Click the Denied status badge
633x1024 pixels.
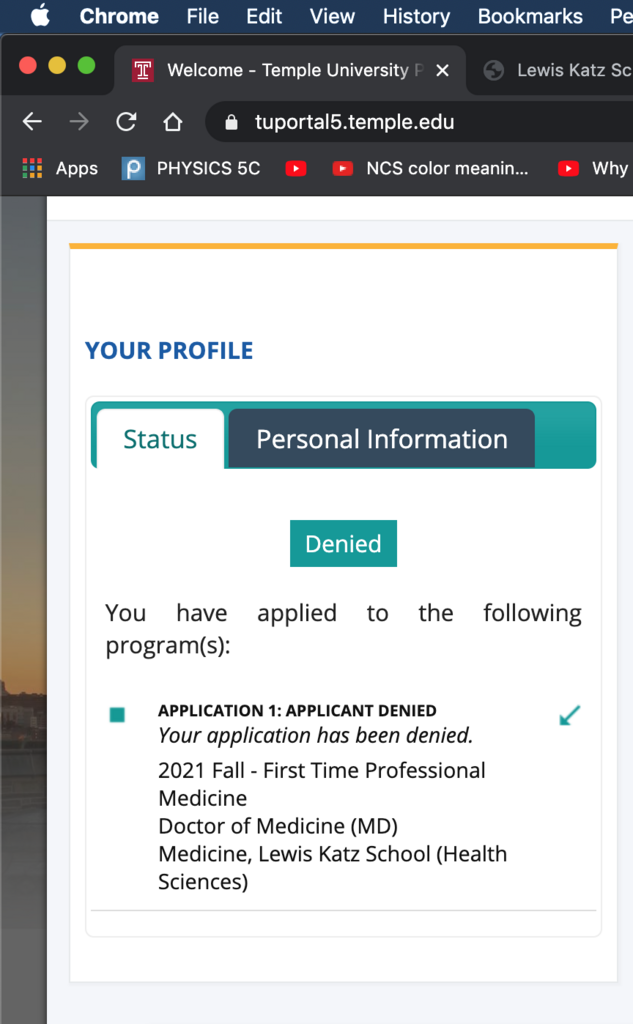tap(343, 544)
